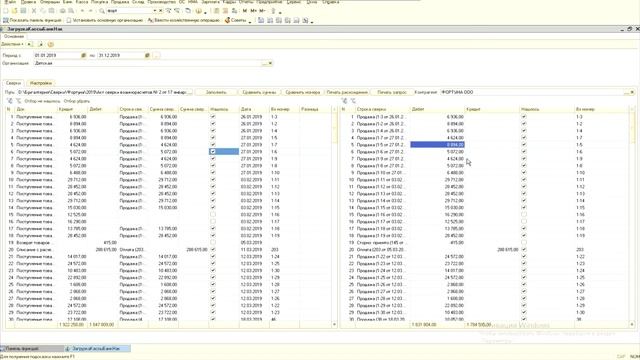Toggle unchecked Нашлось checkbox in left row 15
The image size is (640, 360).
pyautogui.click(x=213, y=214)
